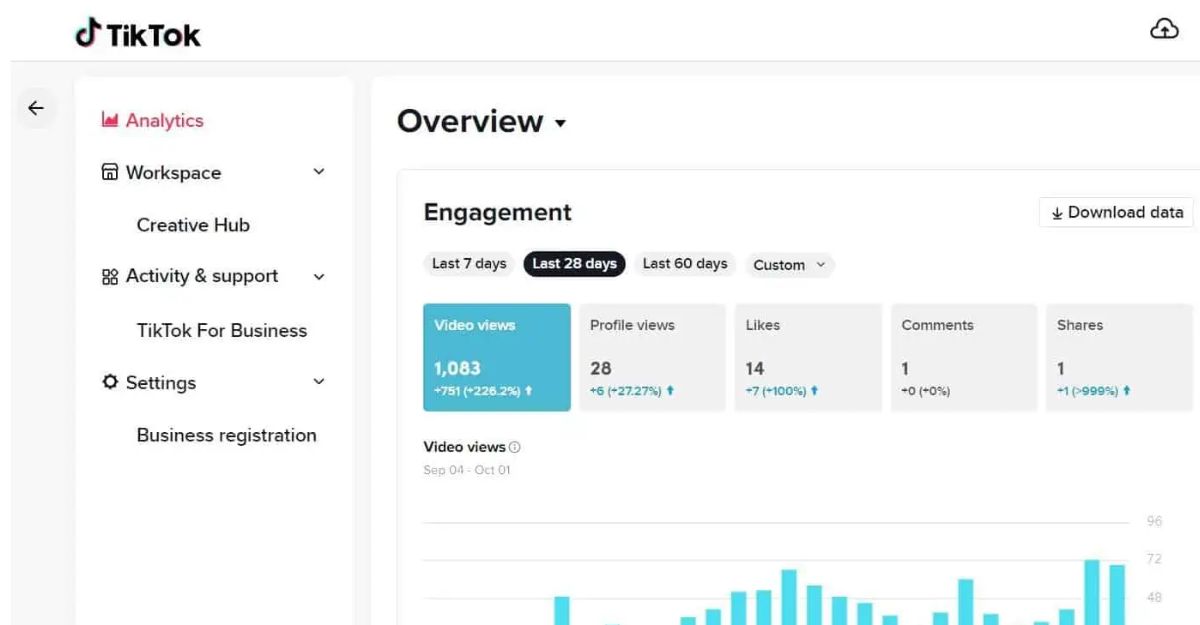Click the 72 axis label

click(1155, 559)
